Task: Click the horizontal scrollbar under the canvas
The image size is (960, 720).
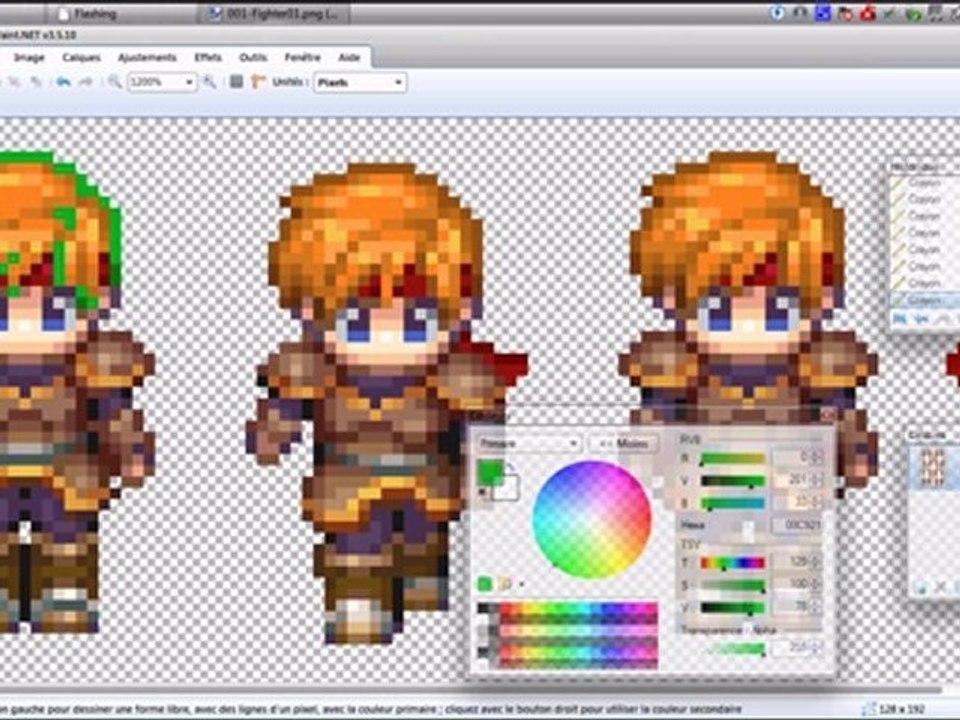Action: pos(470,691)
